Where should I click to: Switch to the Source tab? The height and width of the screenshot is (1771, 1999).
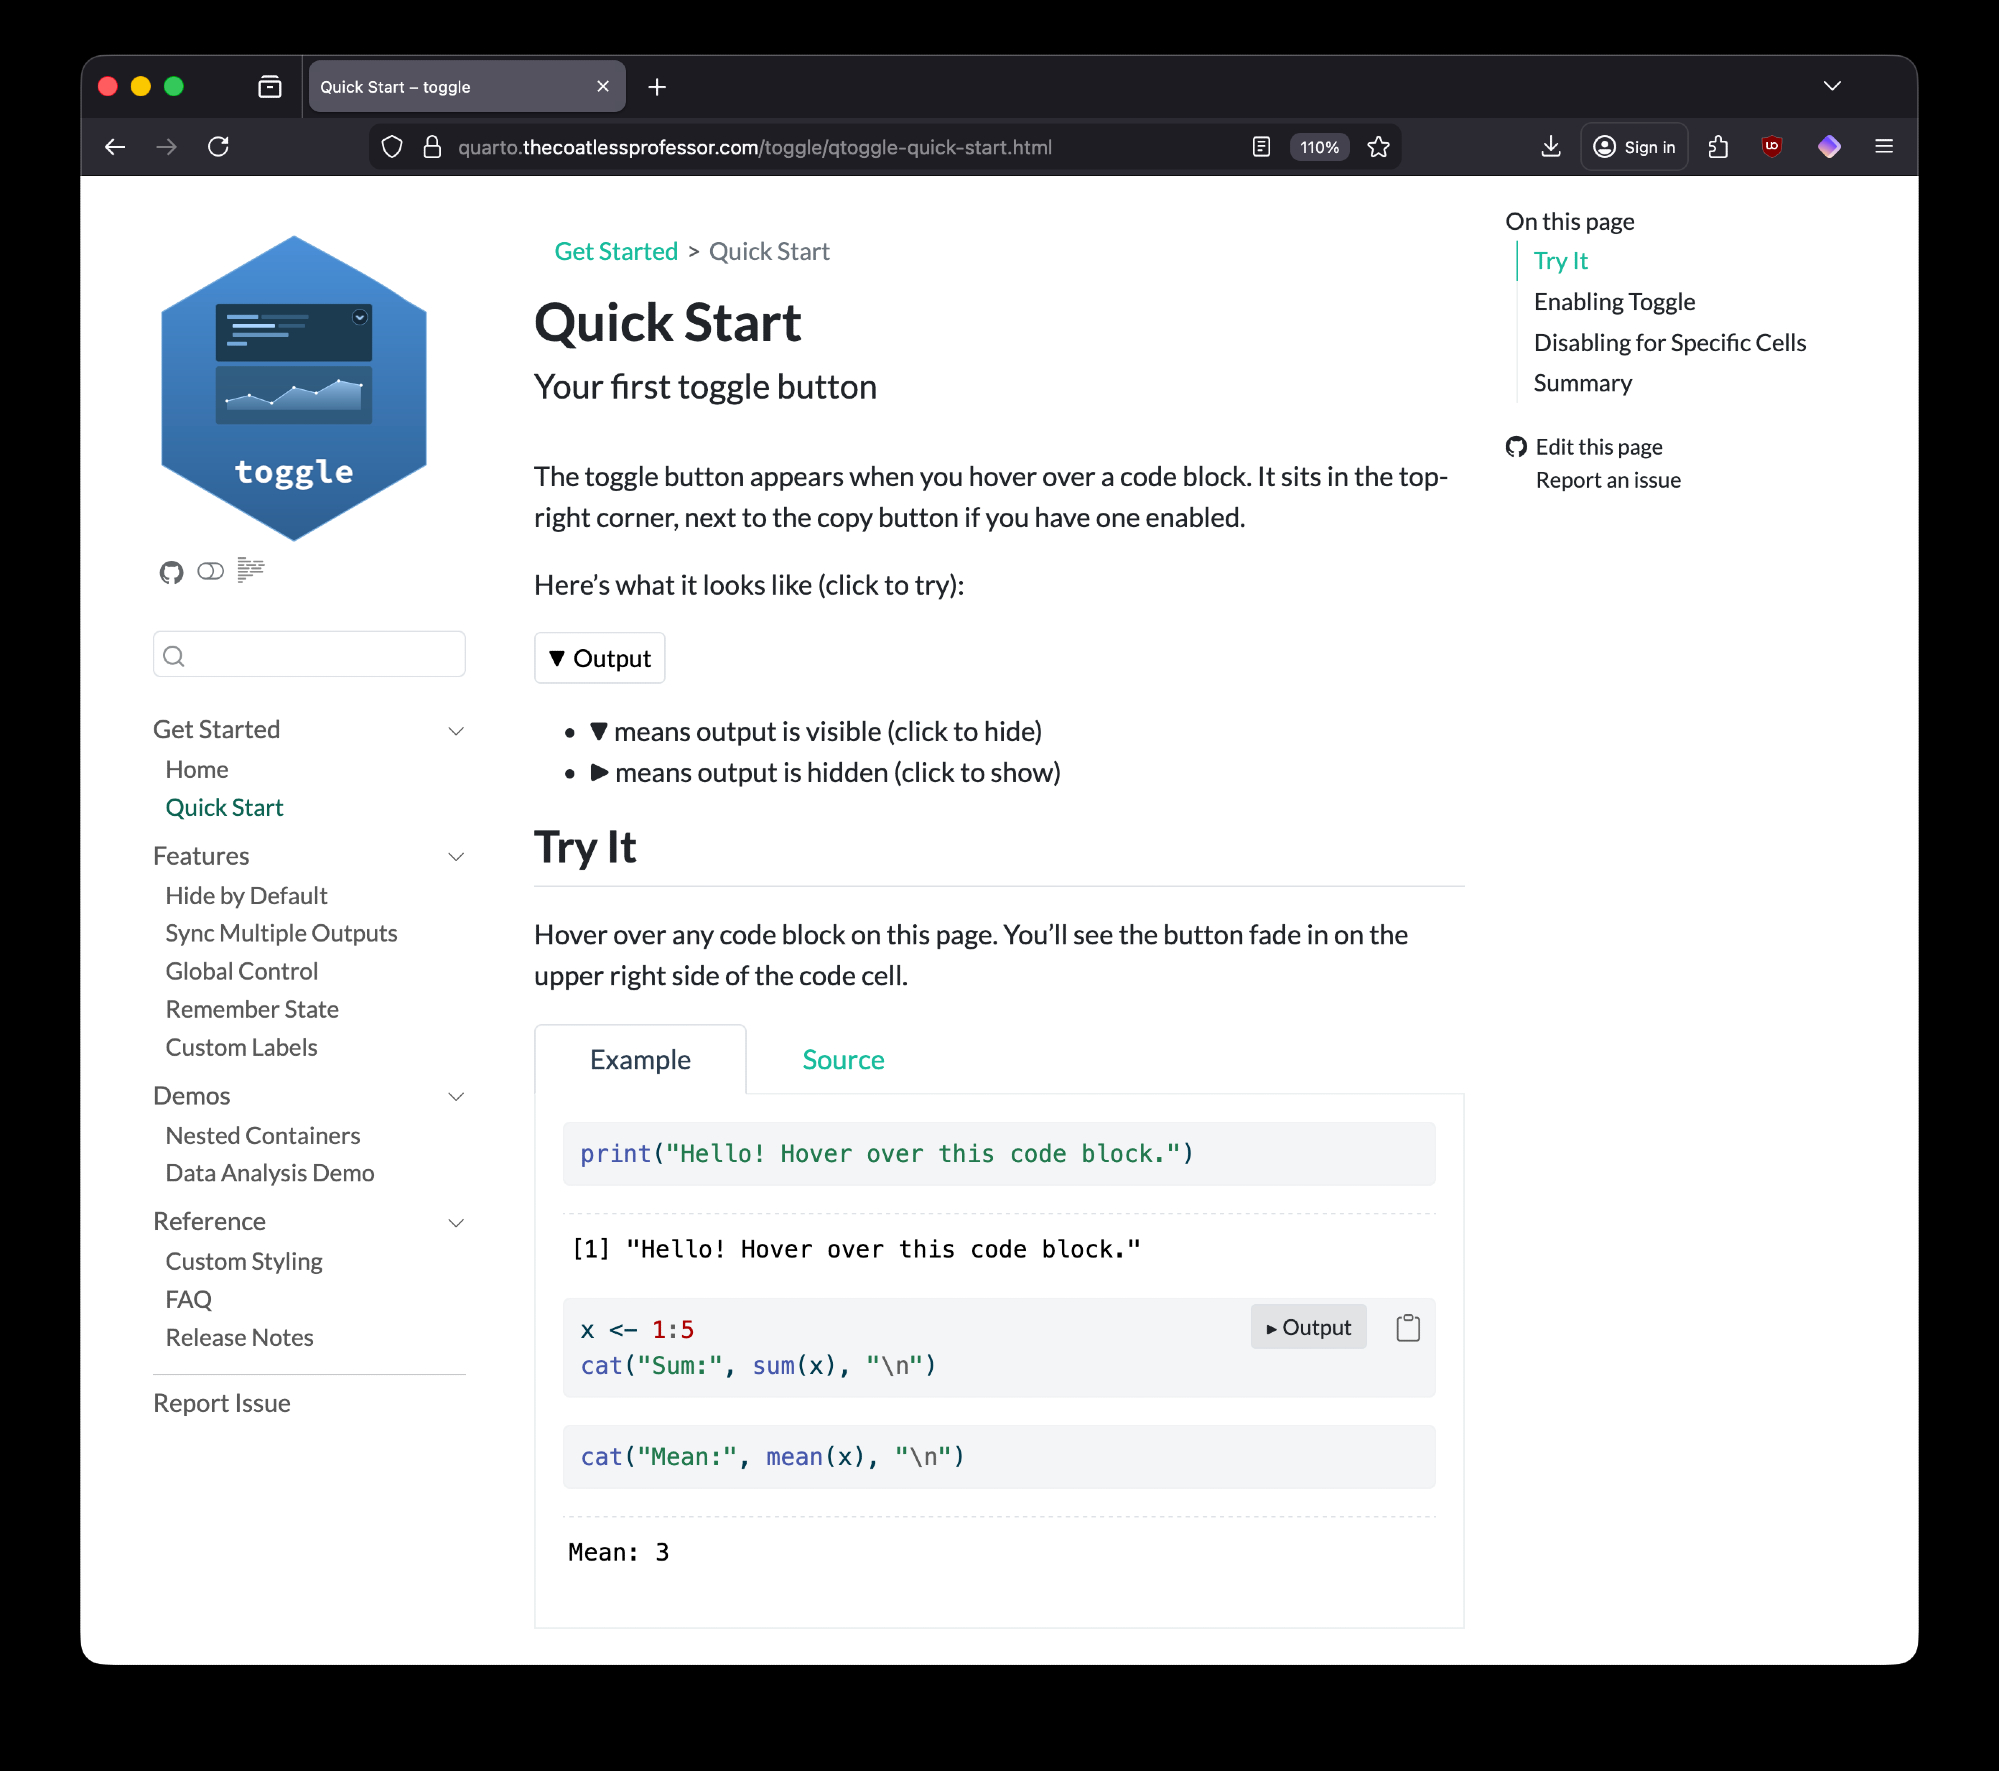[x=843, y=1060]
